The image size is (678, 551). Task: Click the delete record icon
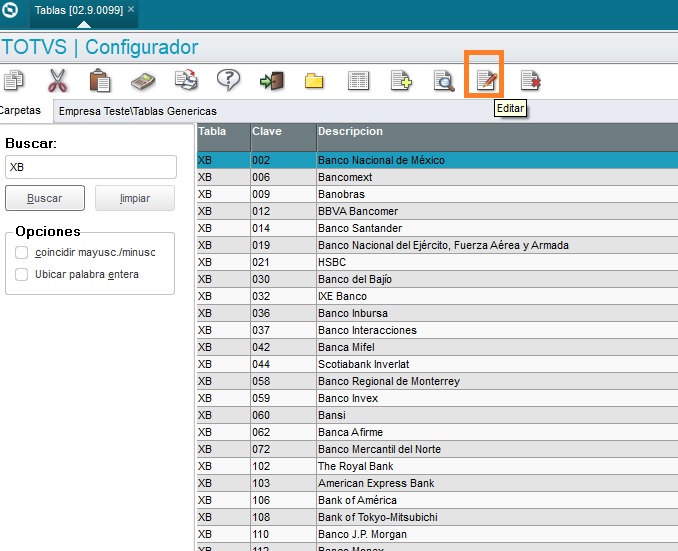531,80
